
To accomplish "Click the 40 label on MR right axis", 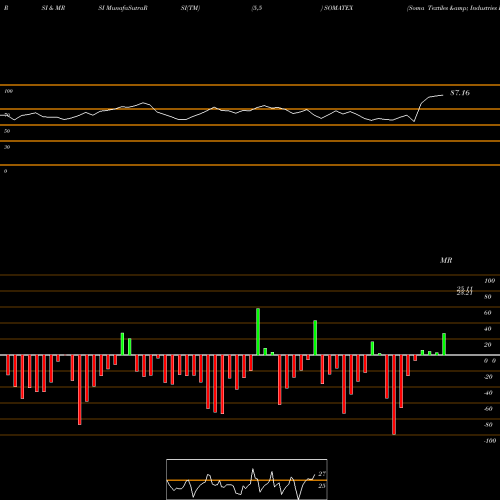I will click(x=488, y=329).
